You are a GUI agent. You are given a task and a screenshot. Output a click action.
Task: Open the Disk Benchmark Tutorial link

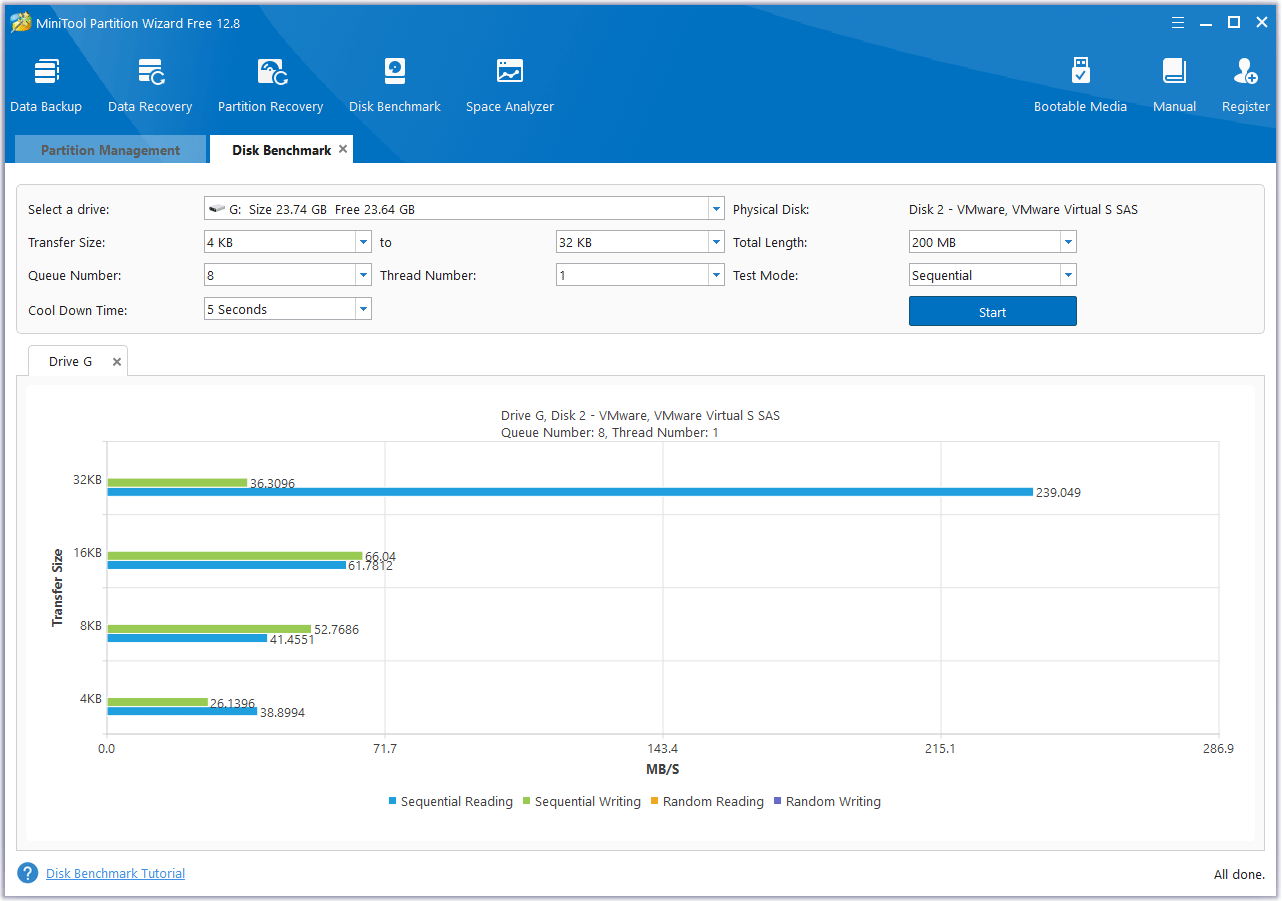tap(115, 873)
